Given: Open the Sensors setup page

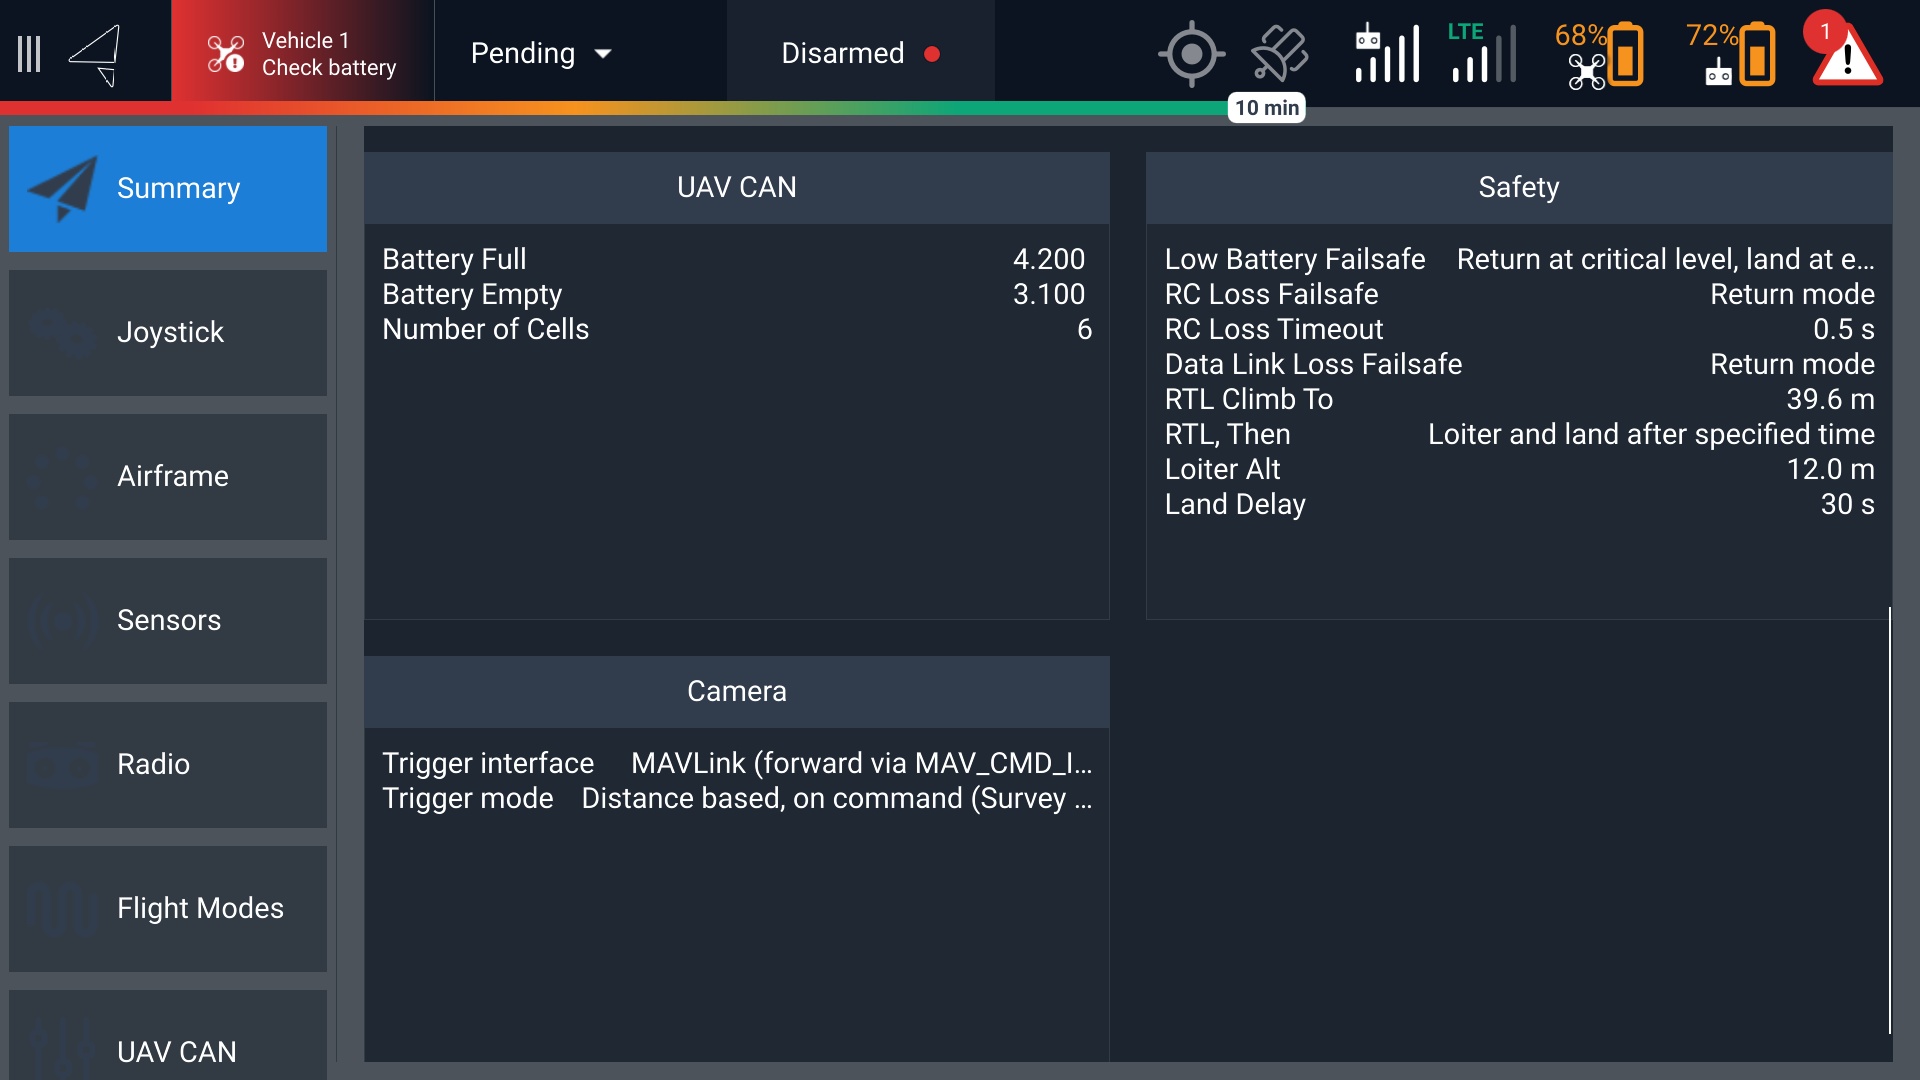Looking at the screenshot, I should coord(168,621).
